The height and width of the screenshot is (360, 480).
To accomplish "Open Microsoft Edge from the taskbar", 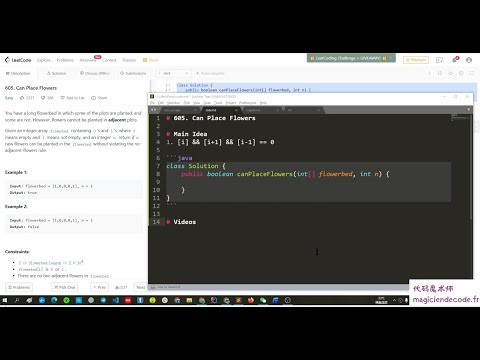I will tap(54, 300).
